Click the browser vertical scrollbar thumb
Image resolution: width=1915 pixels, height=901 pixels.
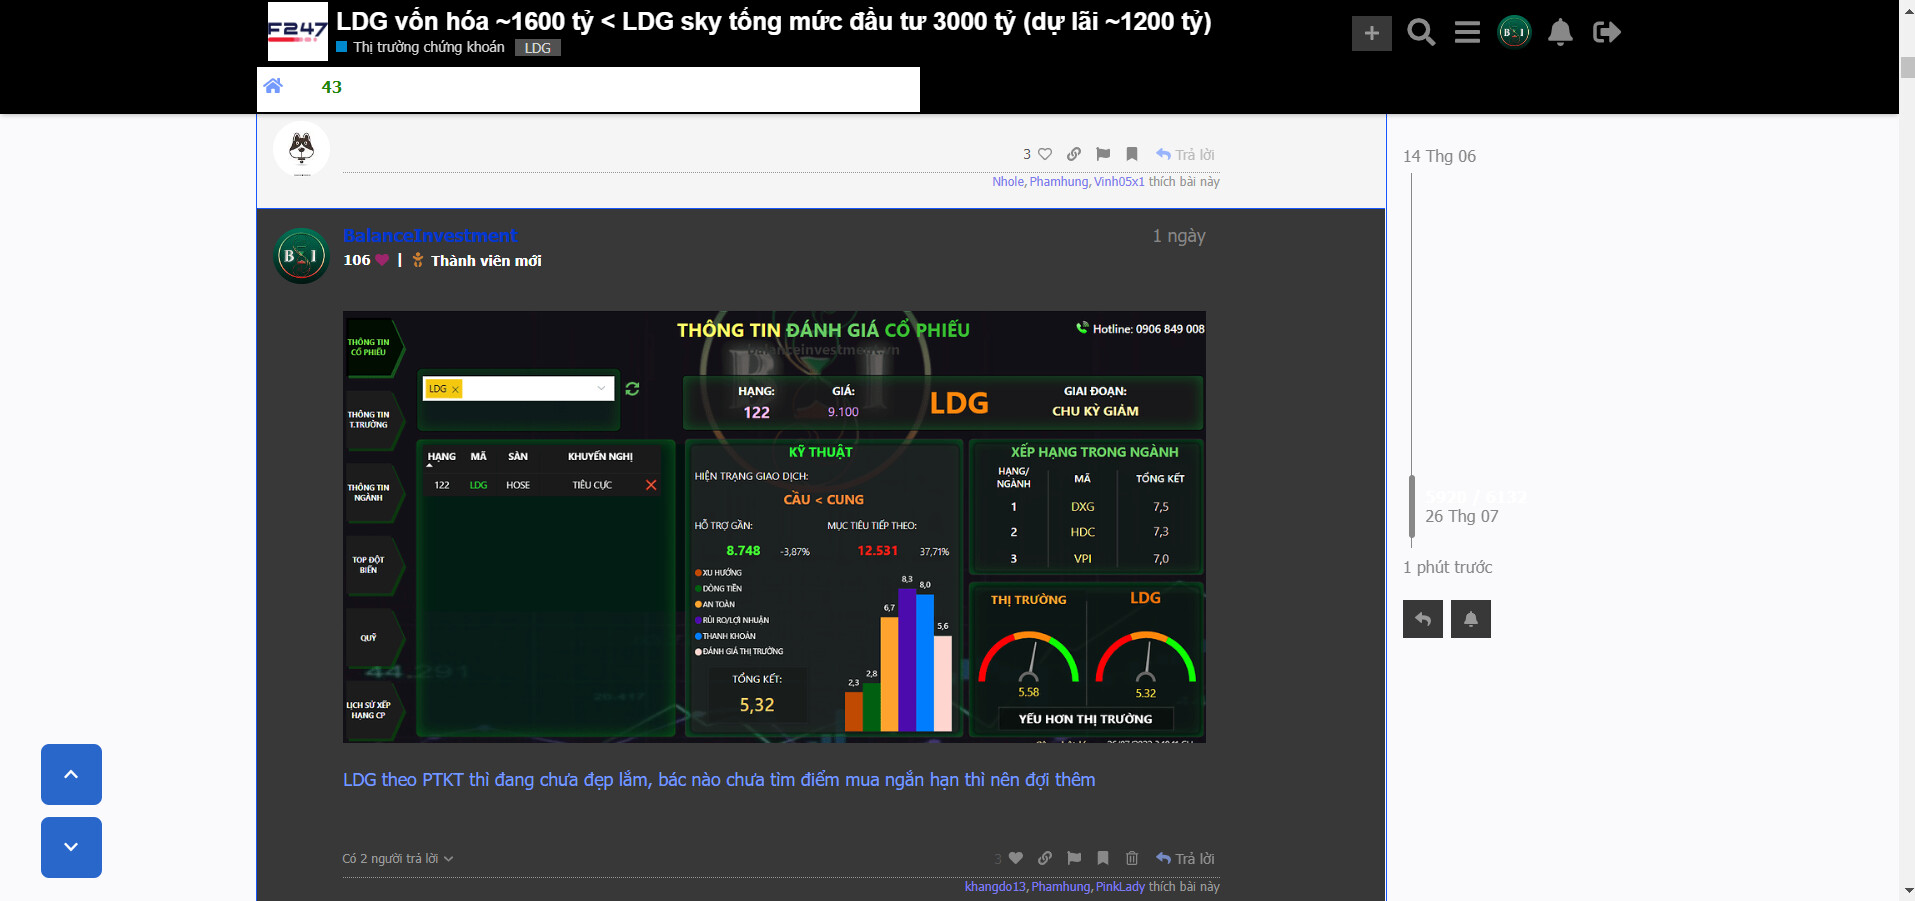tap(1907, 68)
